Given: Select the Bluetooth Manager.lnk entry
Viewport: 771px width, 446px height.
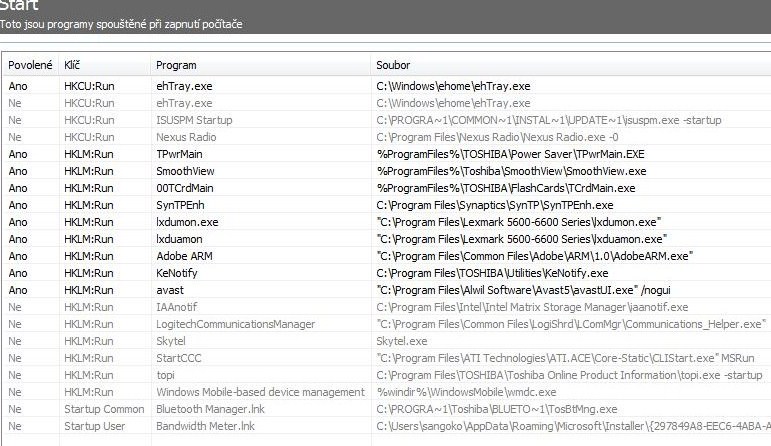Looking at the screenshot, I should coord(210,409).
